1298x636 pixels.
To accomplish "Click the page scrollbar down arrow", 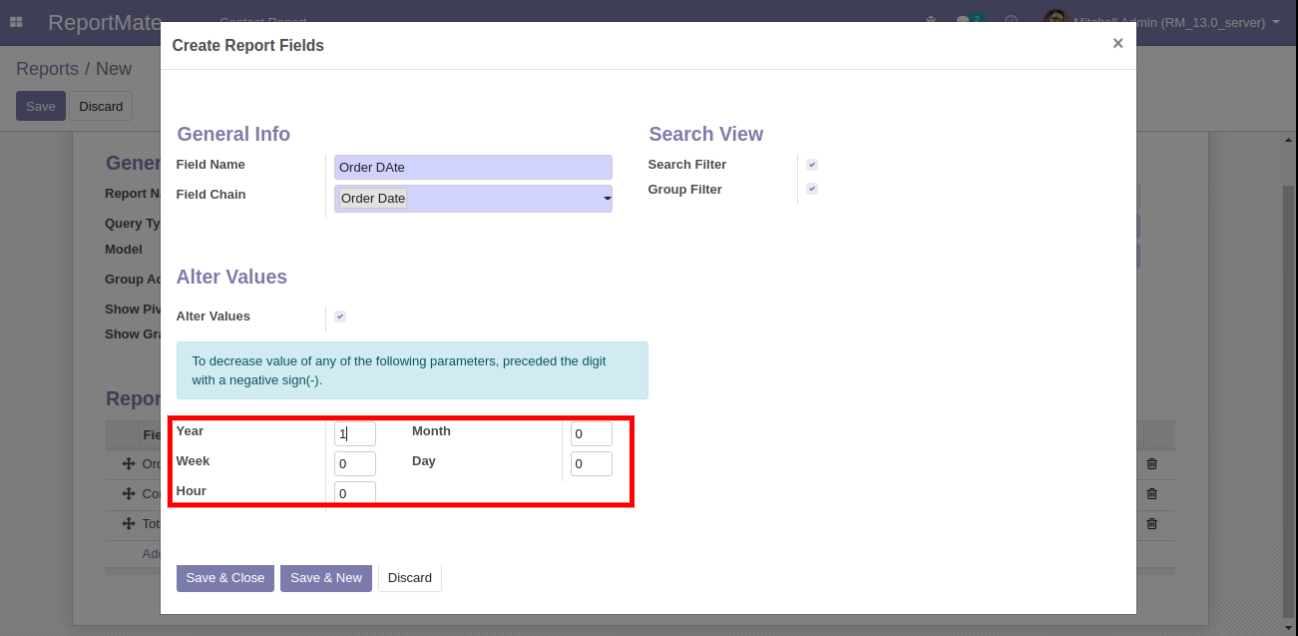I will (1288, 626).
